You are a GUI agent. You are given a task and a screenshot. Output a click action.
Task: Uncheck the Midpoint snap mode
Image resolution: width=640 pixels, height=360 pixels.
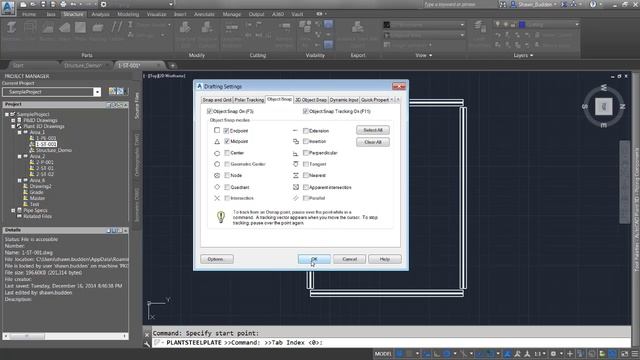[x=227, y=141]
